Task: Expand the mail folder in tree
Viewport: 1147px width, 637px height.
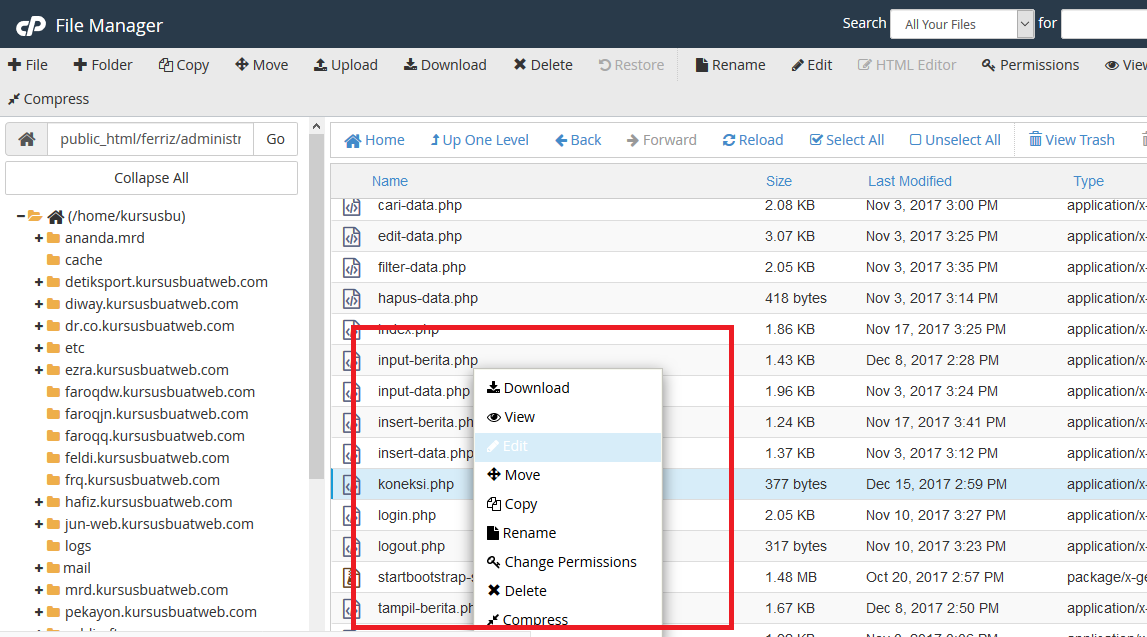Action: (x=39, y=568)
